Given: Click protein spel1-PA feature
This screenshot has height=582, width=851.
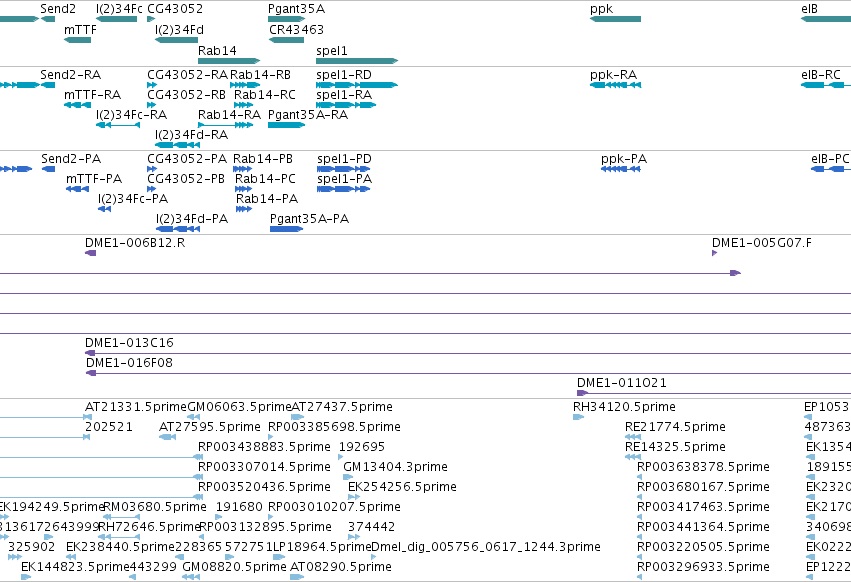Looking at the screenshot, I should point(344,189).
